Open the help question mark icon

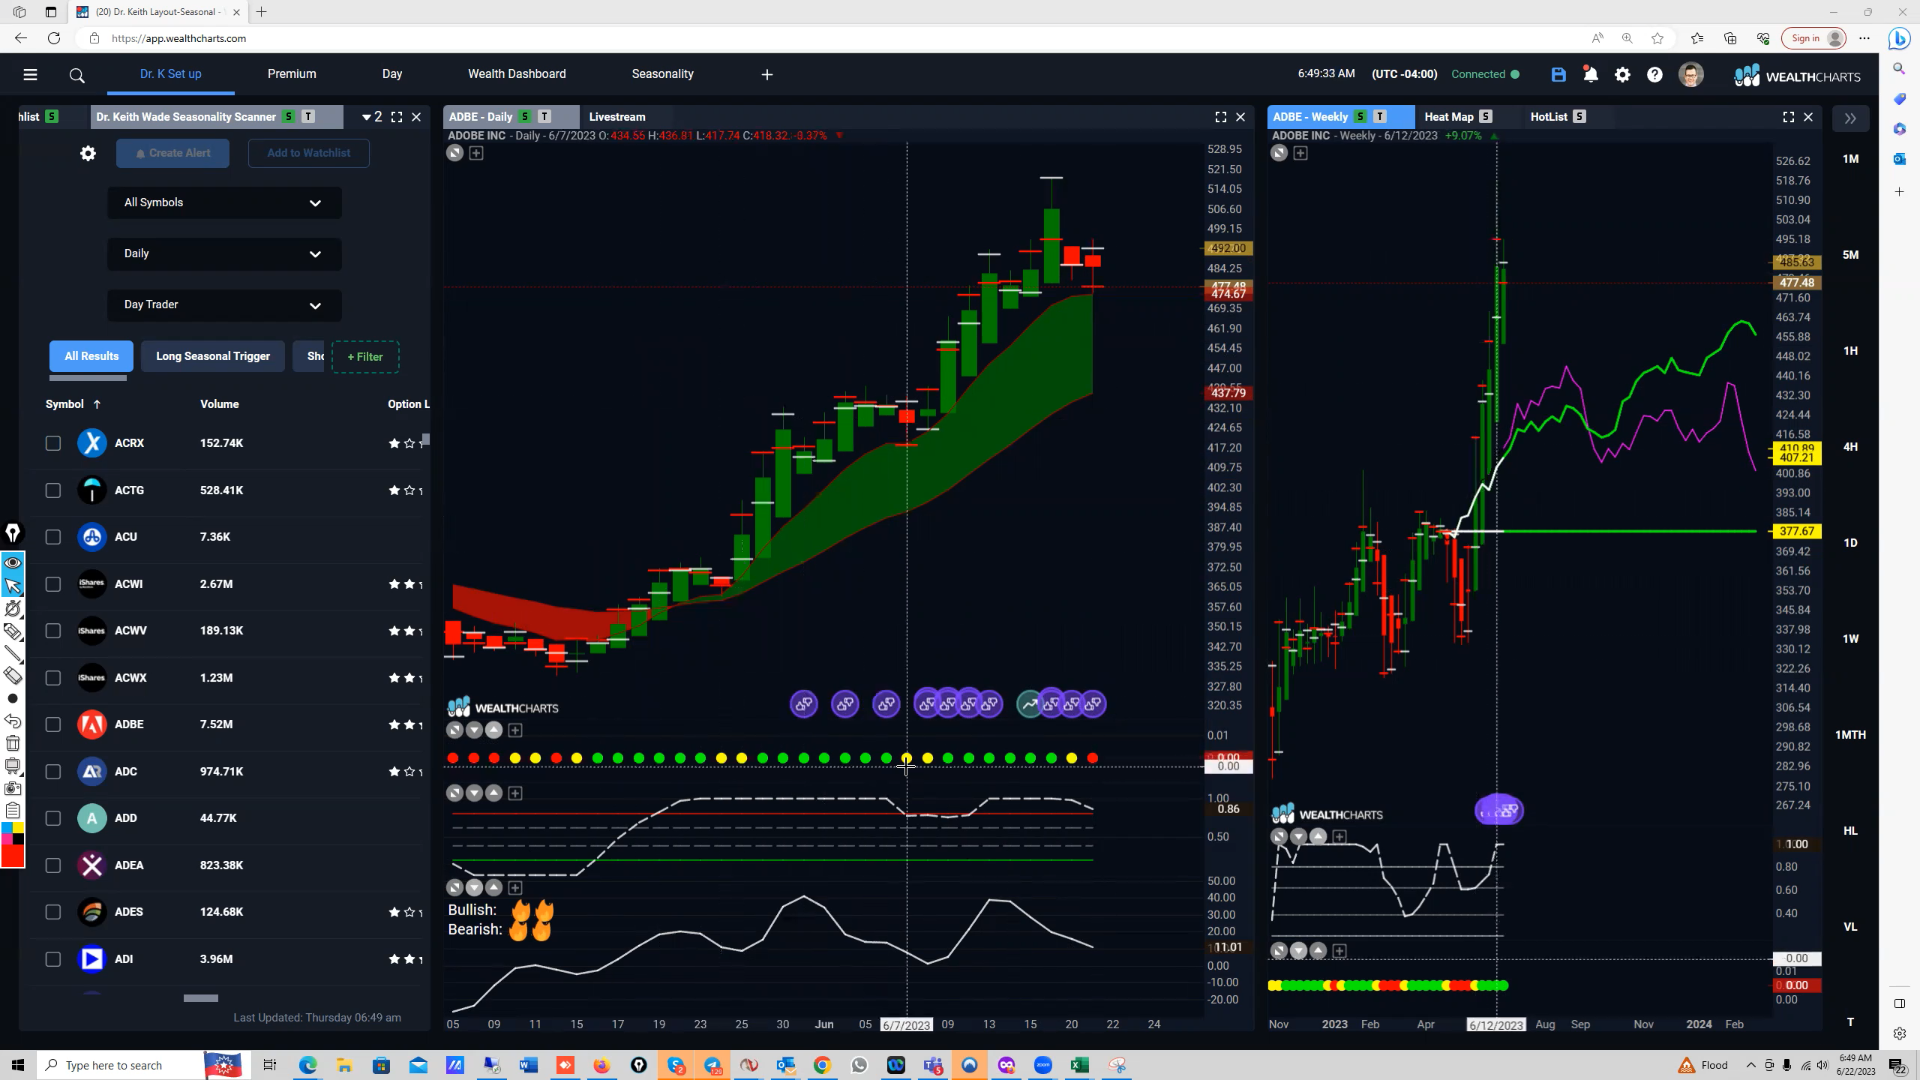1655,74
